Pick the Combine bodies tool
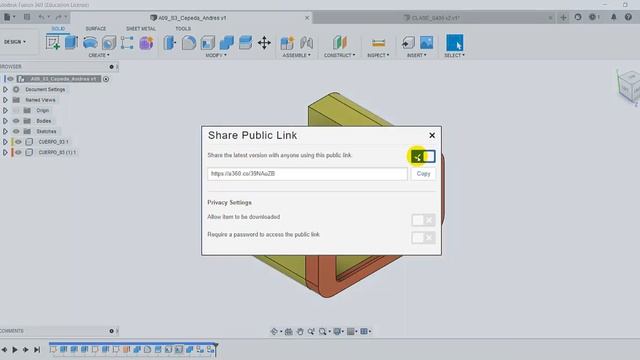This screenshot has height=360, width=640. pyautogui.click(x=227, y=42)
